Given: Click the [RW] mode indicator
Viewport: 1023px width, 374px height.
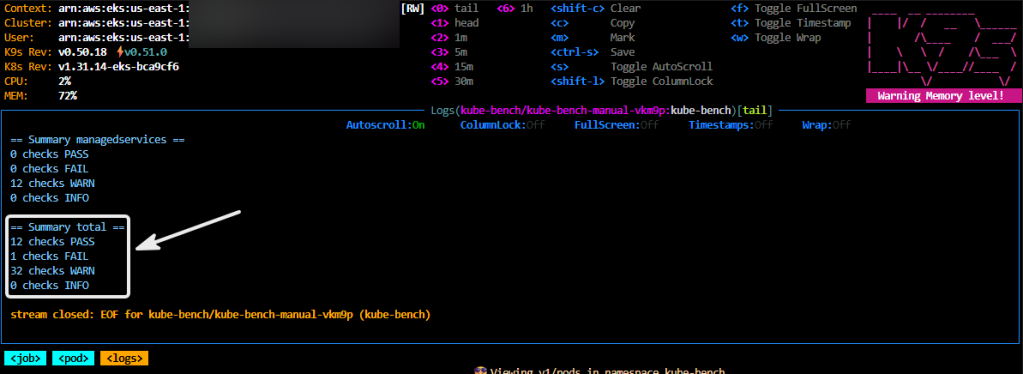Looking at the screenshot, I should (413, 8).
